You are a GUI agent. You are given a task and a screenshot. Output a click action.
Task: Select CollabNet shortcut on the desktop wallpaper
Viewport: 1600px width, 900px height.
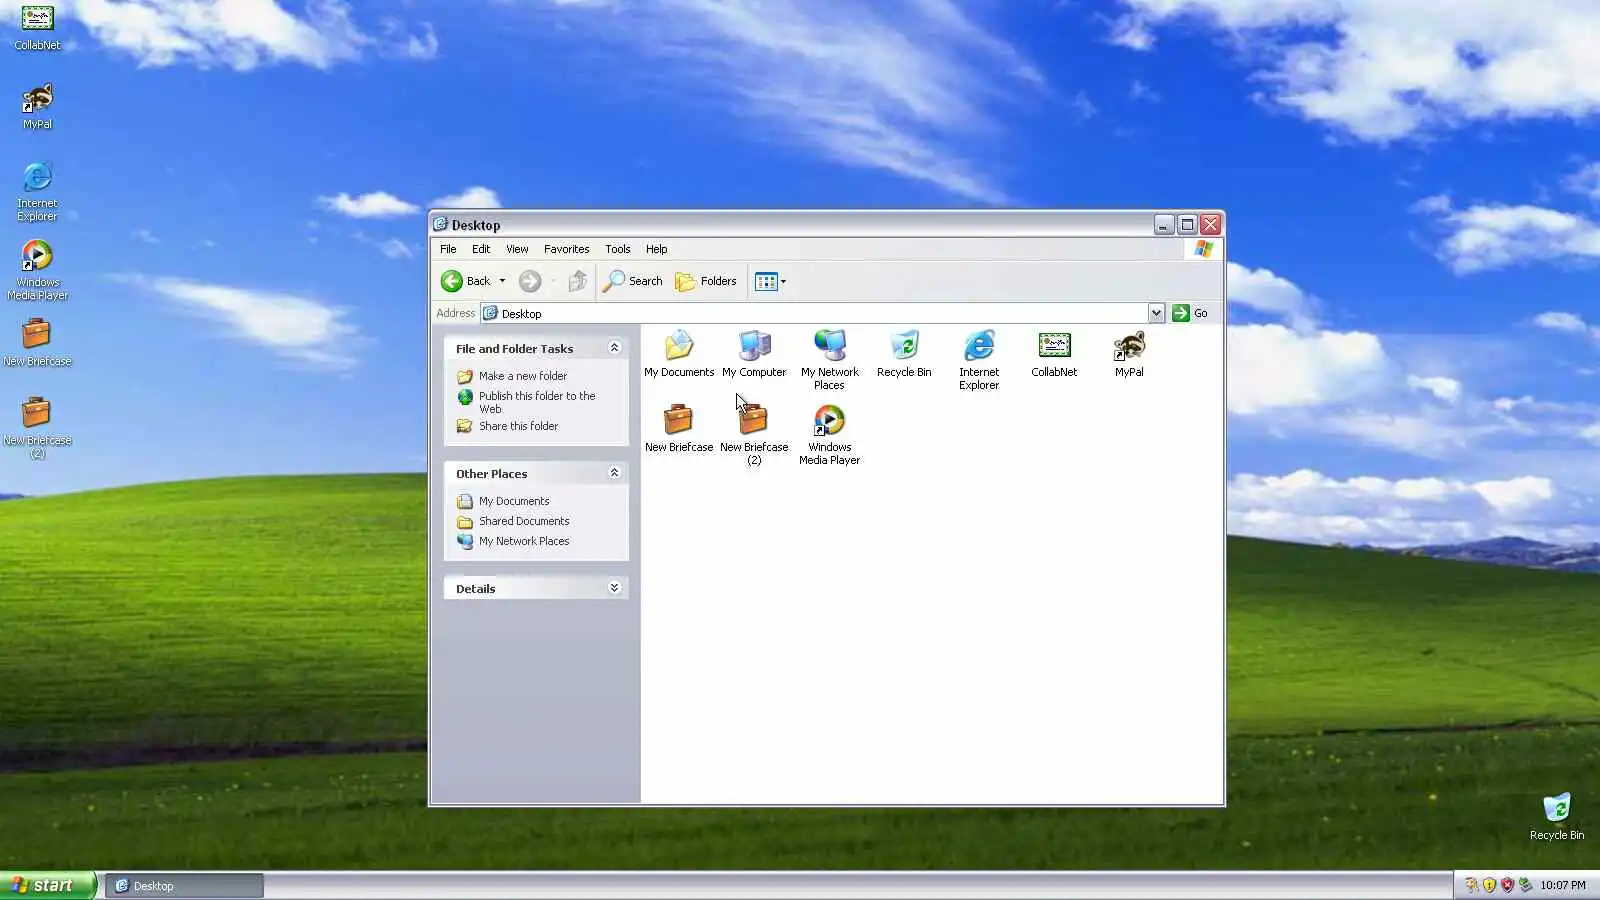[37, 27]
